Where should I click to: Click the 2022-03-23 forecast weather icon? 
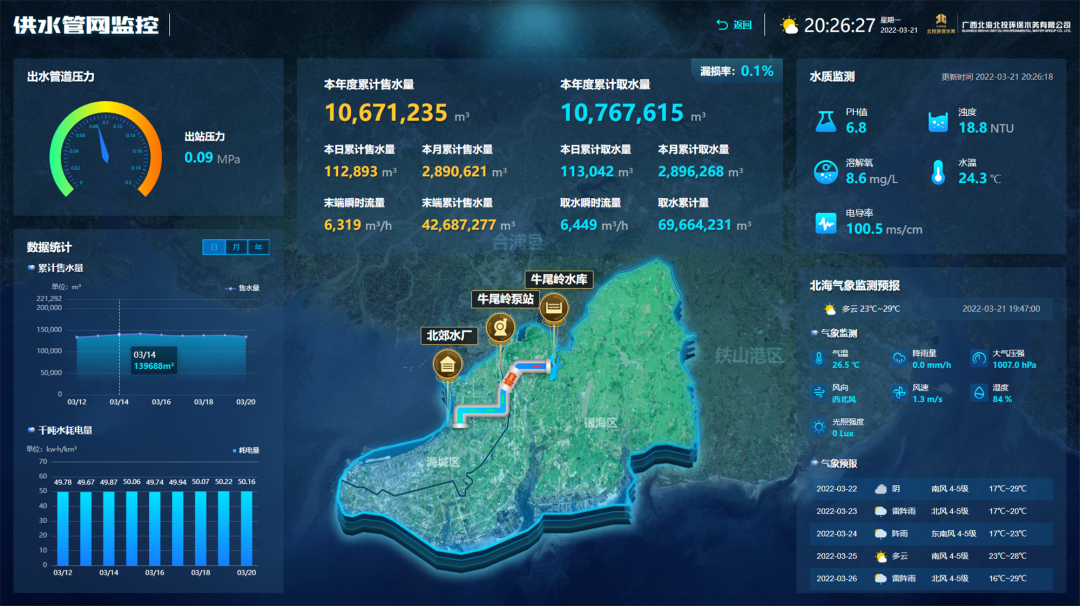tap(880, 511)
